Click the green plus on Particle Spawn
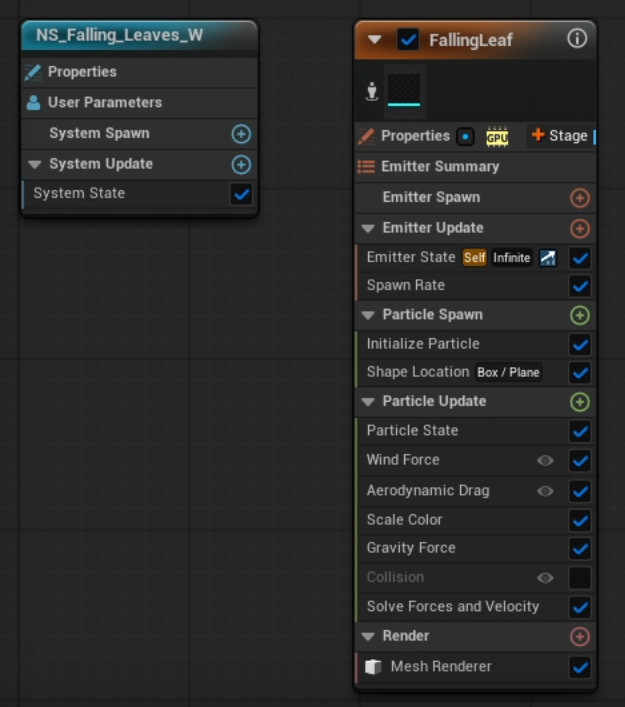Screen dimensions: 625x707 point(579,315)
